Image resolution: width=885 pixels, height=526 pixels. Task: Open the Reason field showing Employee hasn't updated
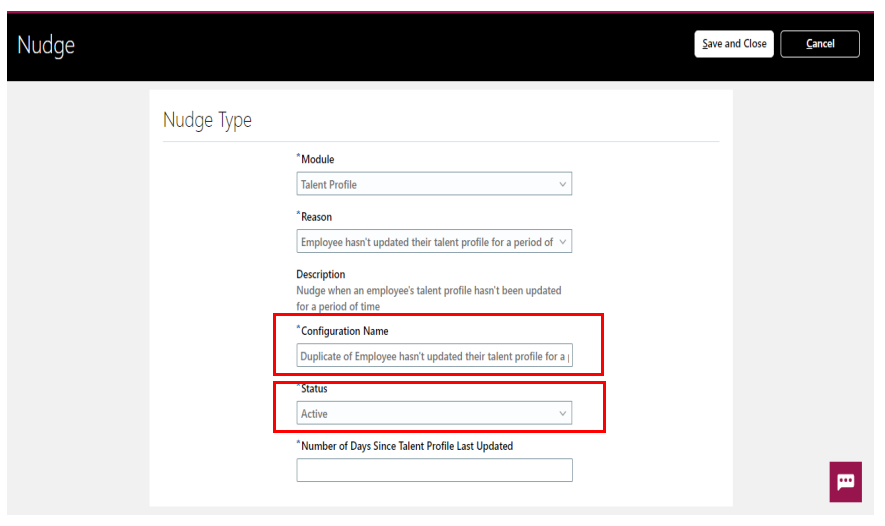[x=434, y=242]
